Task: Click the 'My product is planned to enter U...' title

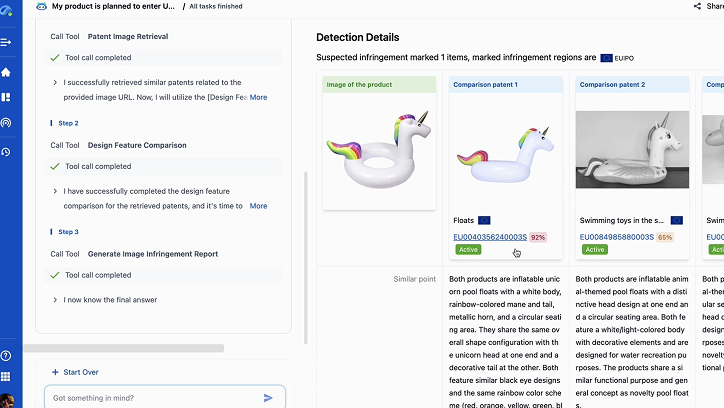Action: tap(113, 6)
